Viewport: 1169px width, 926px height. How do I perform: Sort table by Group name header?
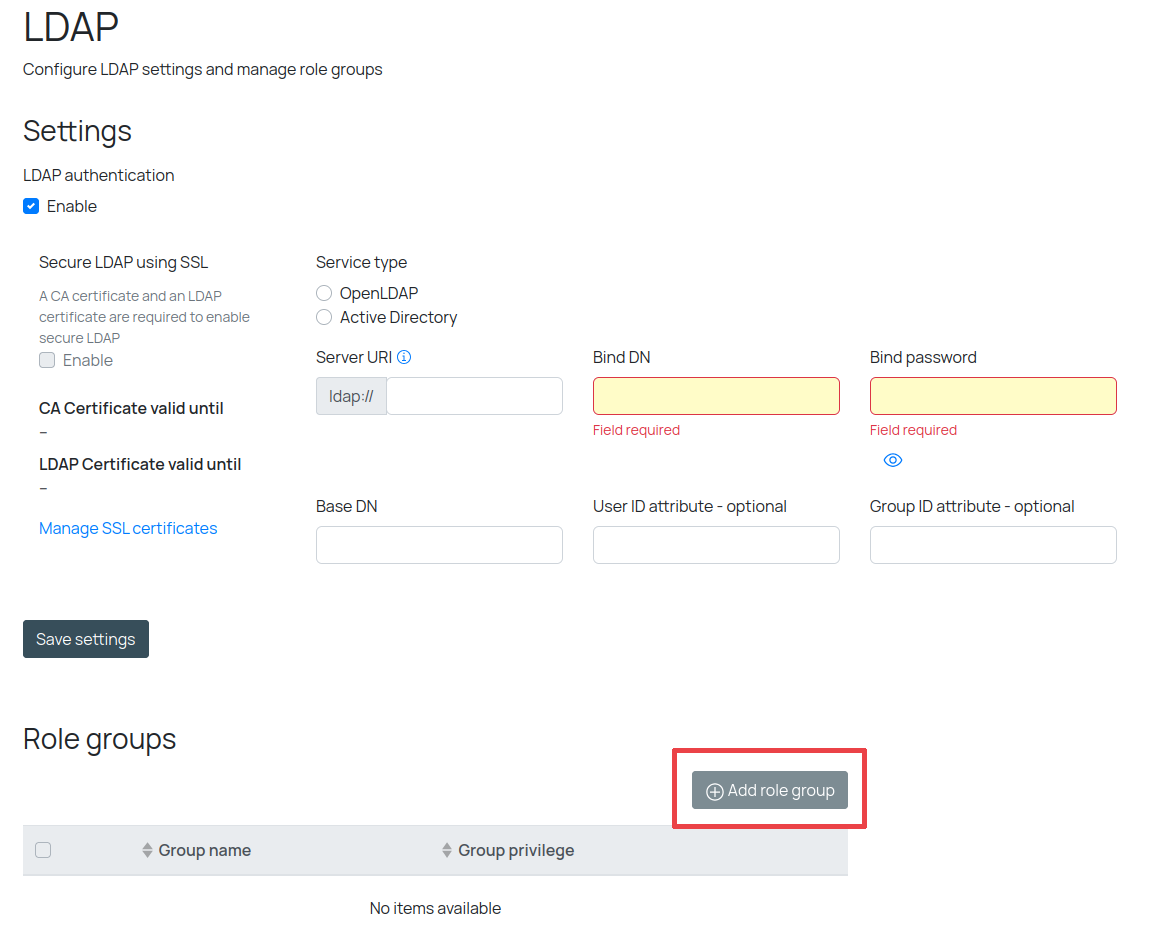click(x=205, y=850)
